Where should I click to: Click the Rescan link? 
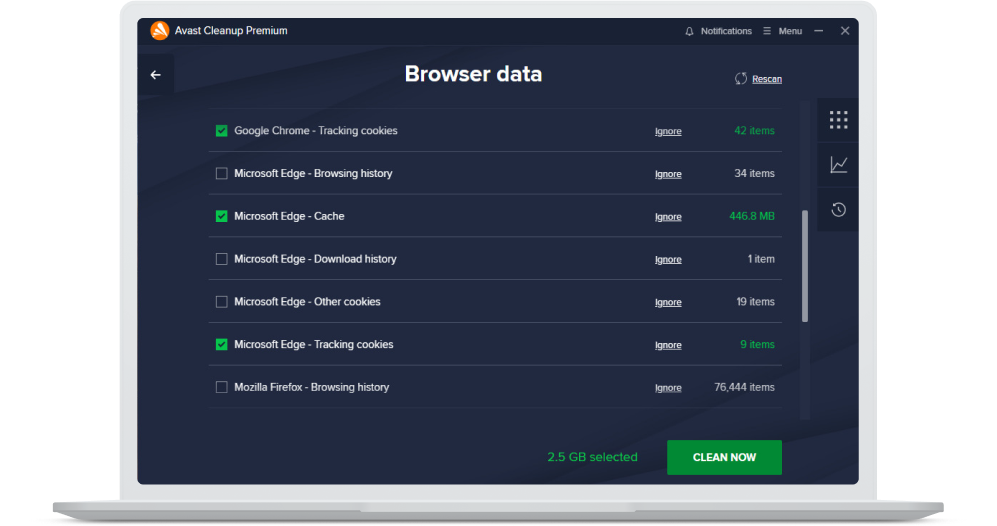click(767, 79)
